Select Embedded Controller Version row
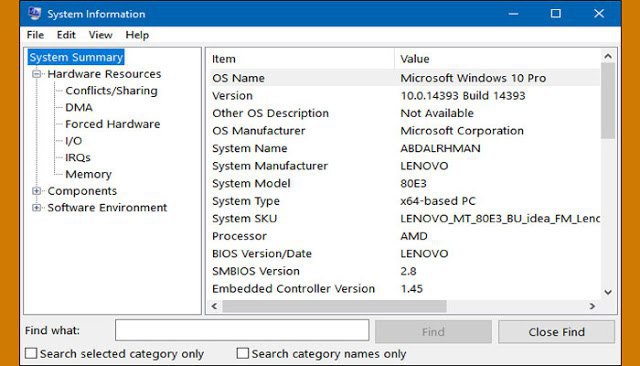 404,288
